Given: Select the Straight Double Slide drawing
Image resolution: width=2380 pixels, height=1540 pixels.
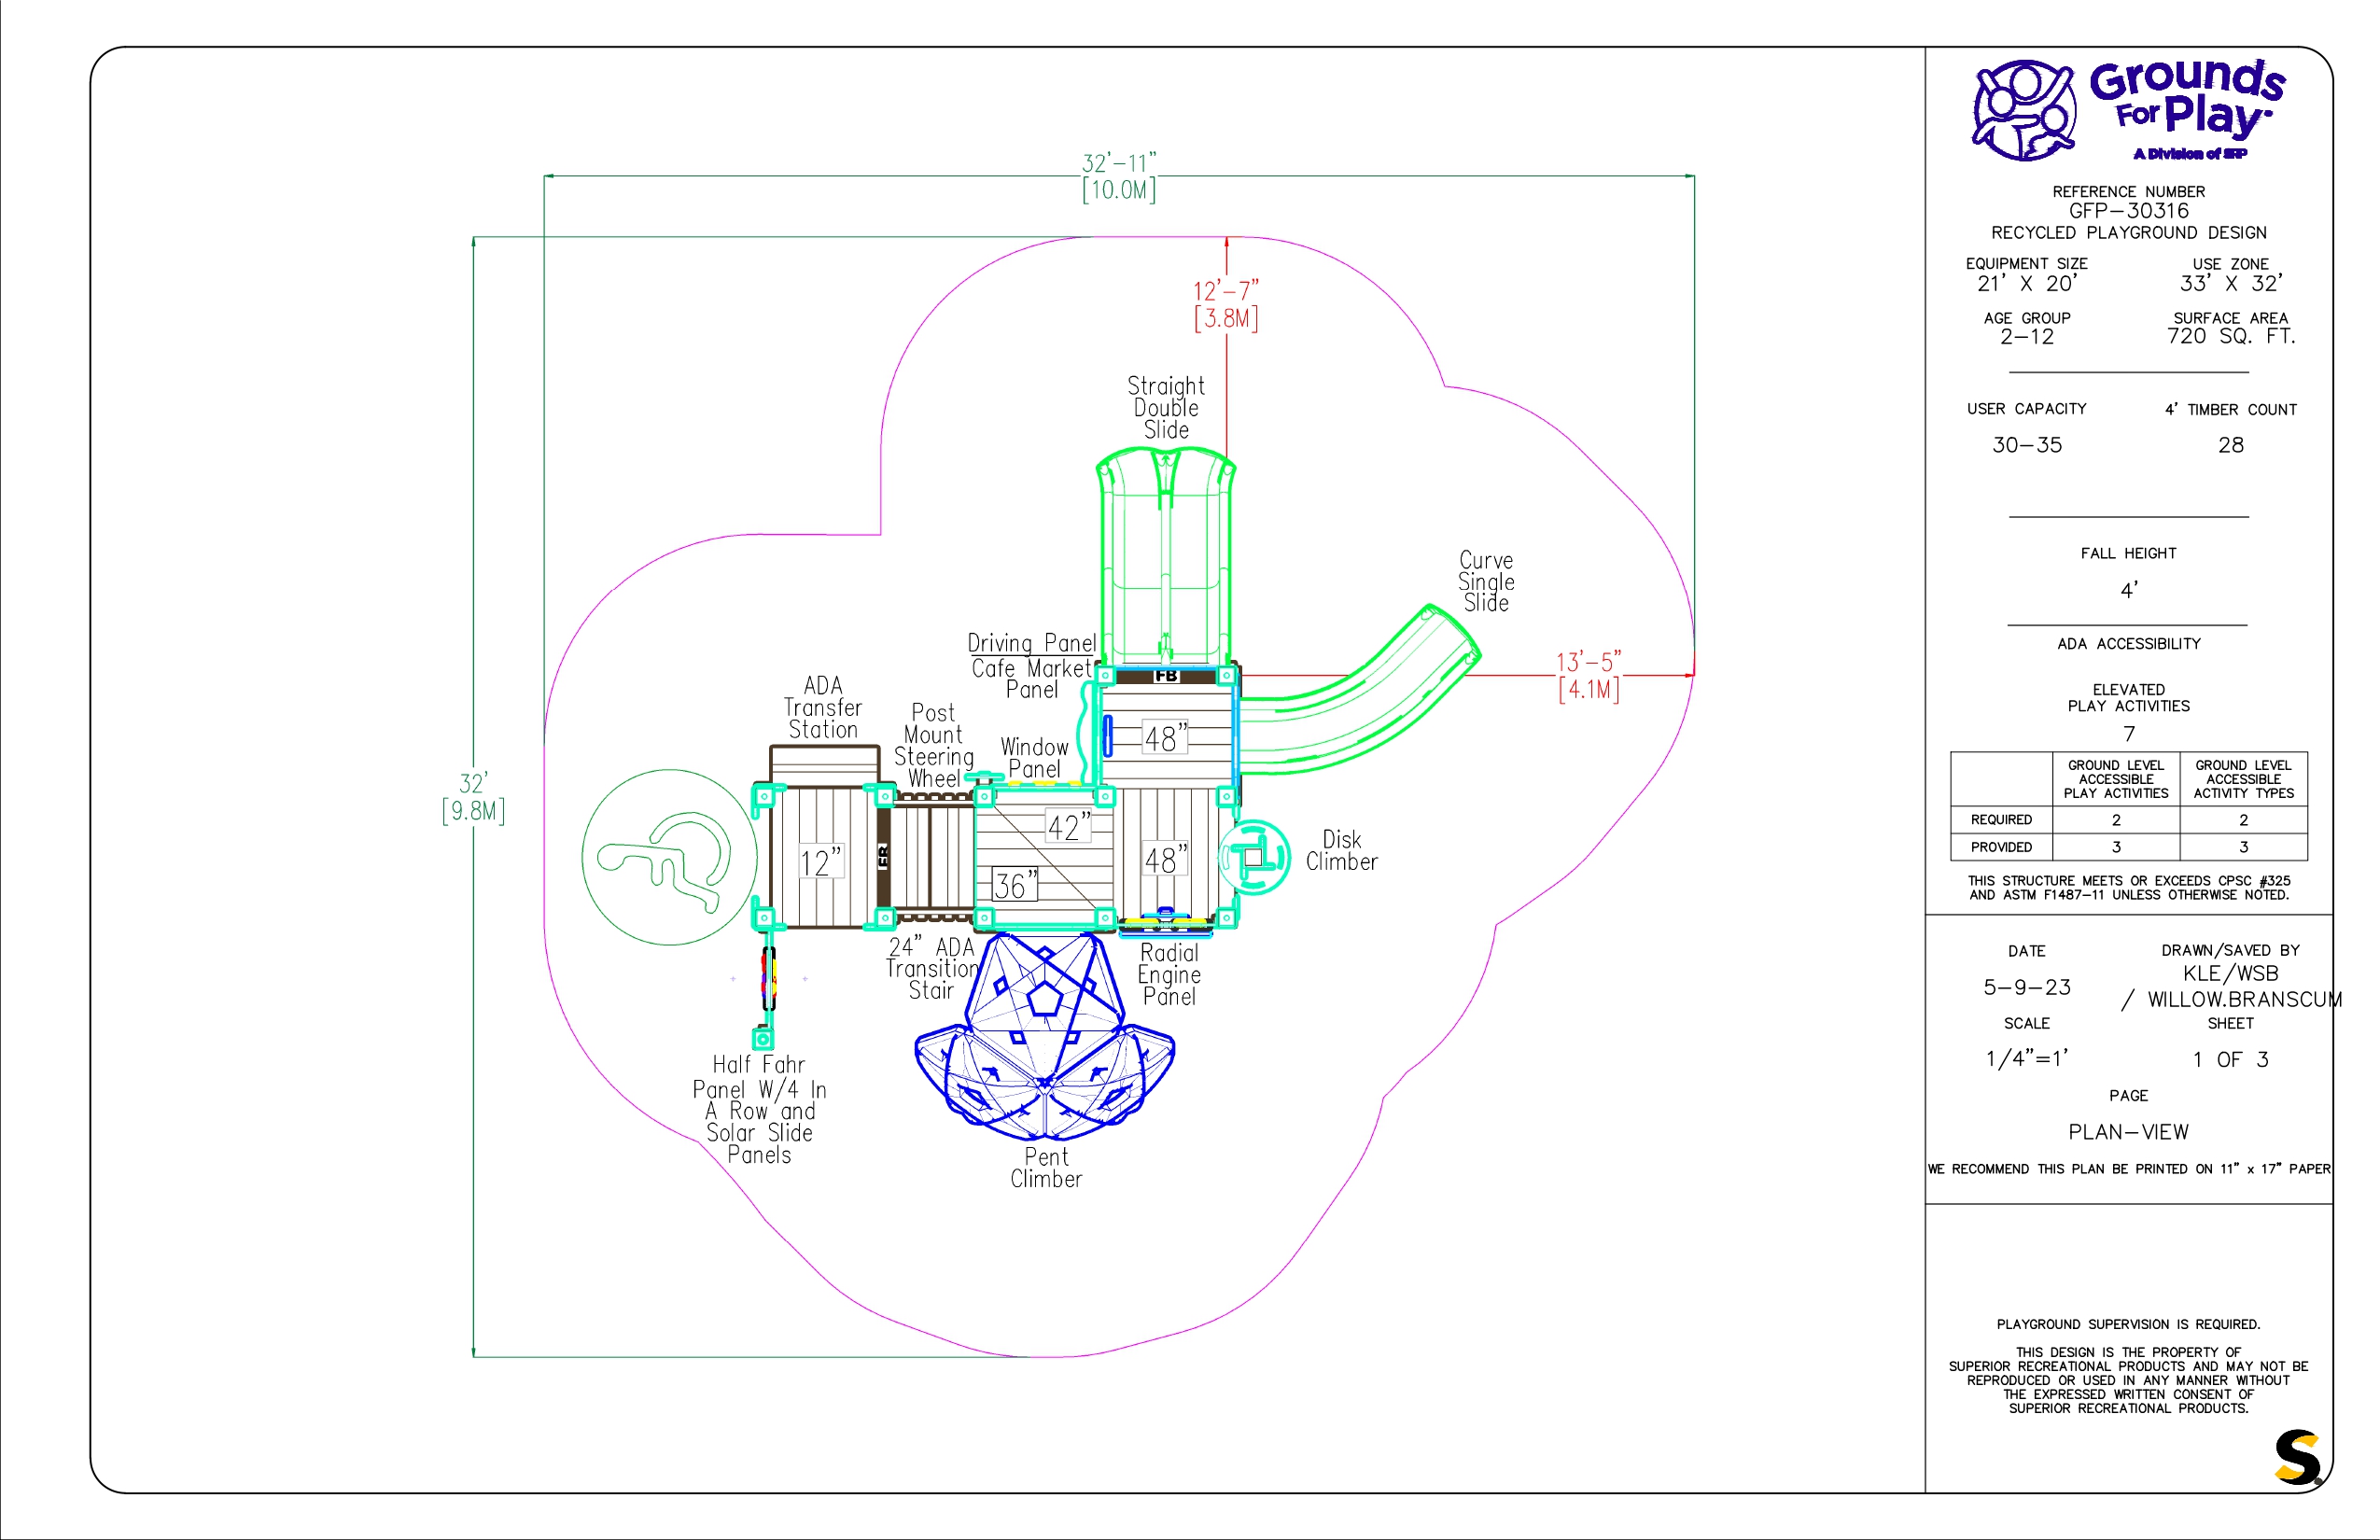Looking at the screenshot, I should pos(1166,557).
